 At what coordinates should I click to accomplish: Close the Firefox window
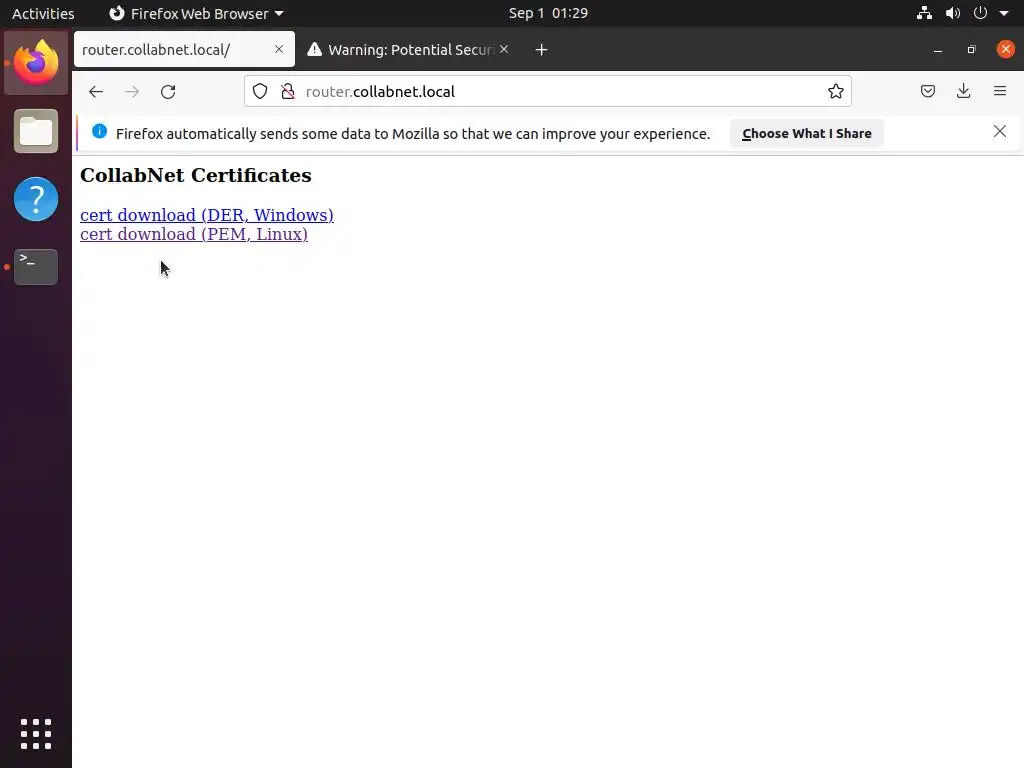click(1006, 49)
